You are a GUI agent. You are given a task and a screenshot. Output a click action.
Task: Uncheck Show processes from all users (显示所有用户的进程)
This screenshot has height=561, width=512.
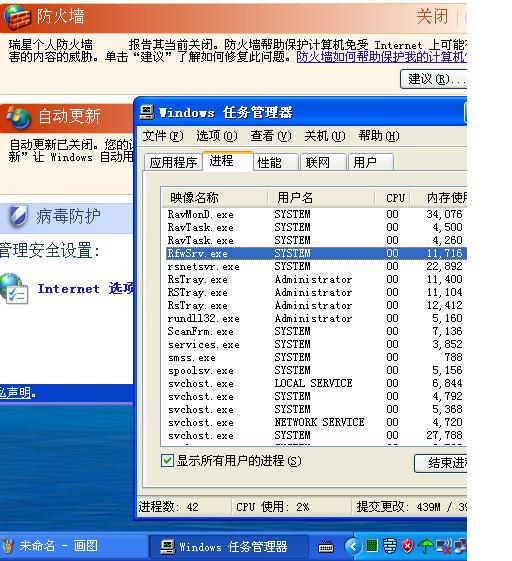click(167, 460)
